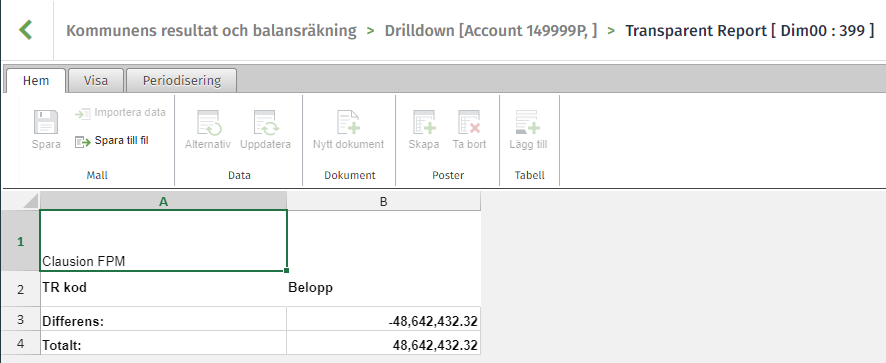This screenshot has height=363, width=886.
Task: Select the Hem ribbon tab
Action: [x=36, y=80]
